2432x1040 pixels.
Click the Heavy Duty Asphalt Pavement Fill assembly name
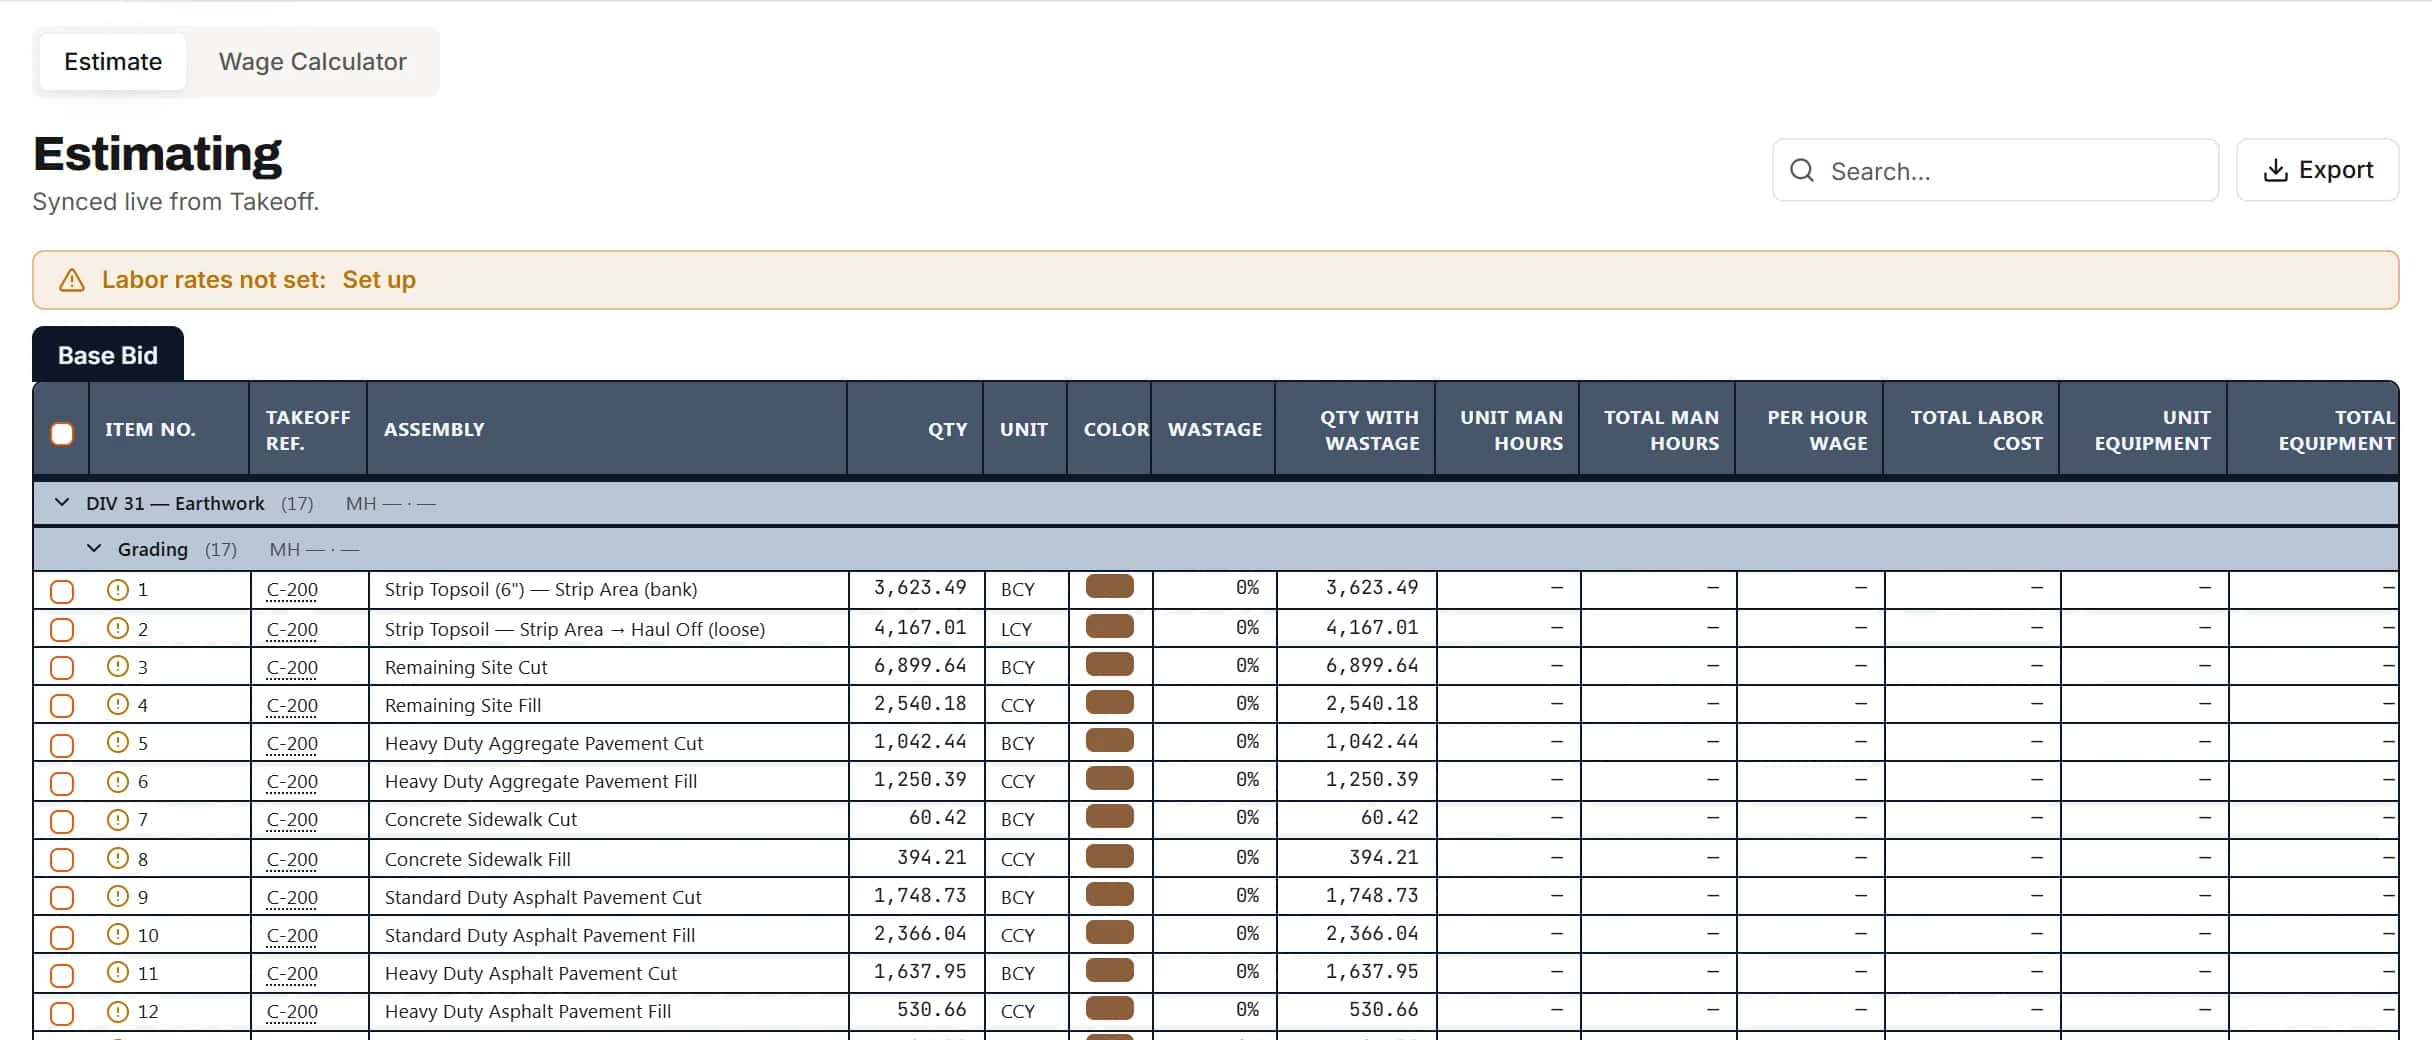pyautogui.click(x=528, y=1011)
